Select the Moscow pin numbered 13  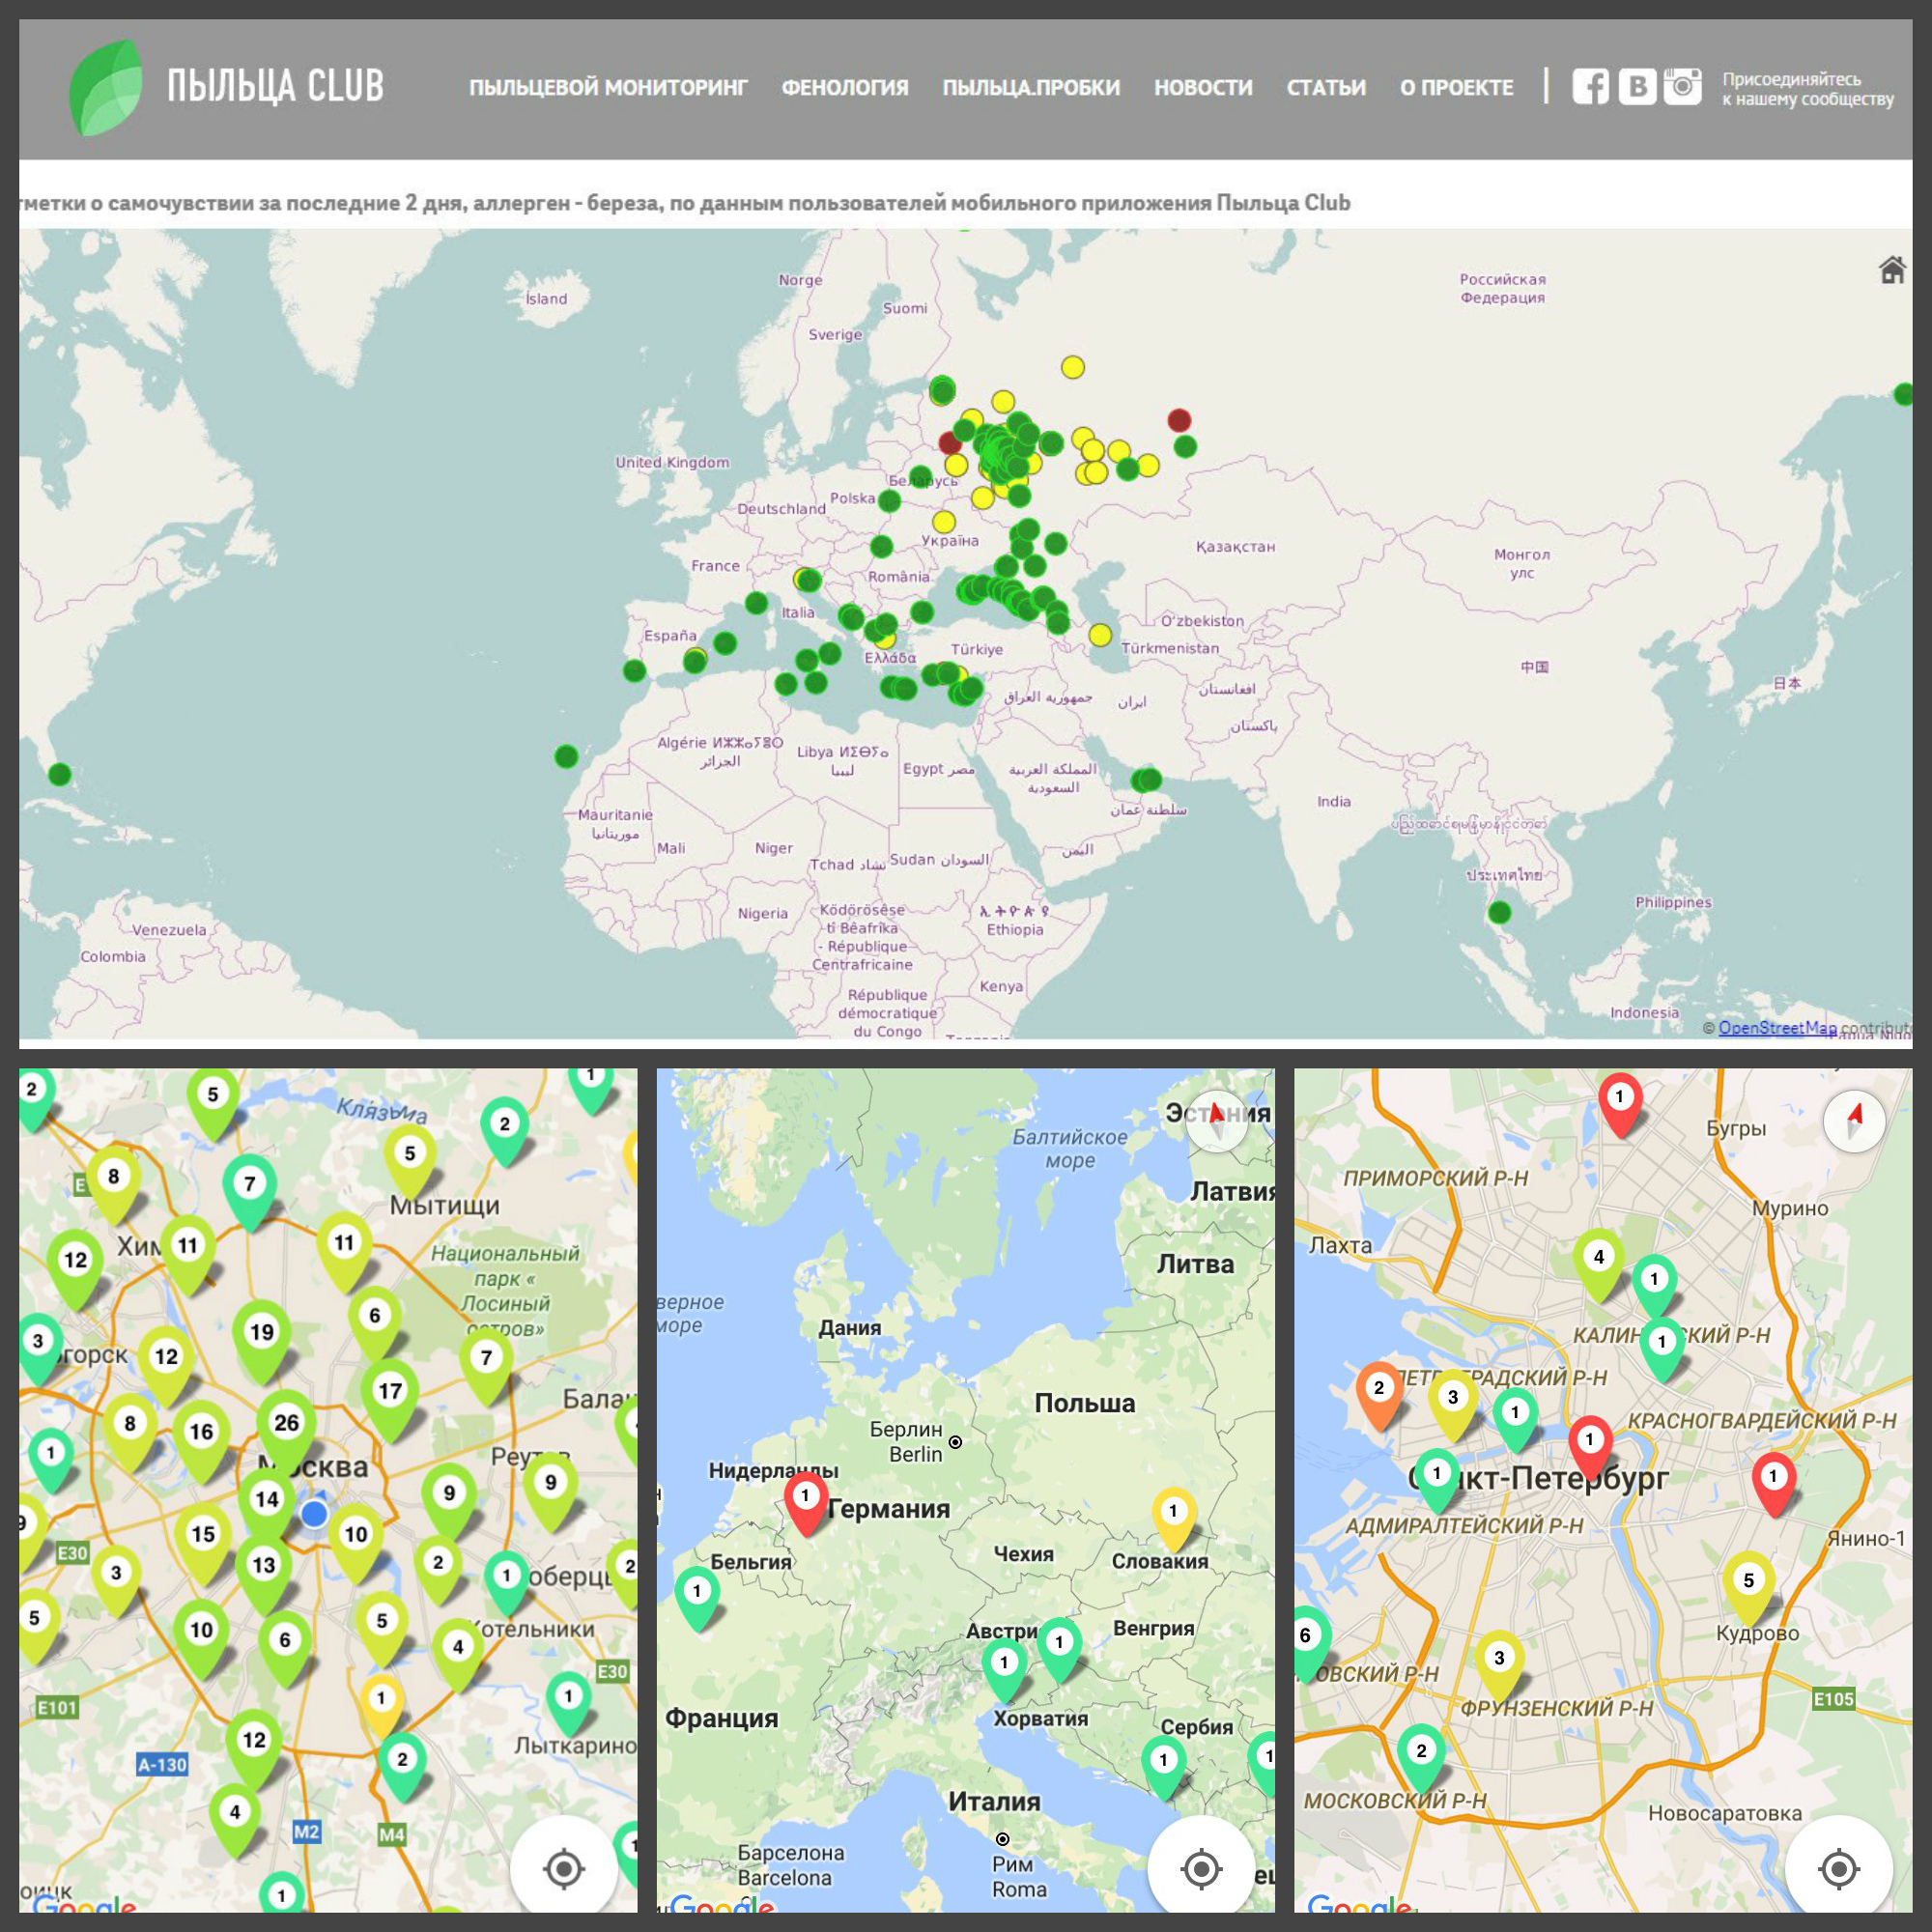(x=263, y=1569)
